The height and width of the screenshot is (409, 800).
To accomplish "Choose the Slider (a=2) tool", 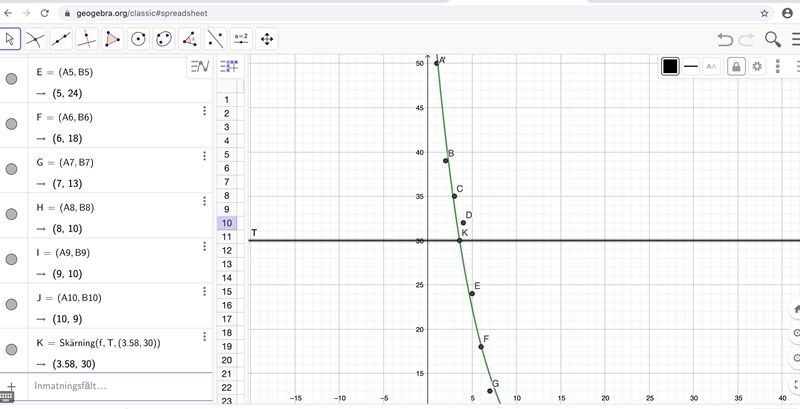I will (241, 39).
